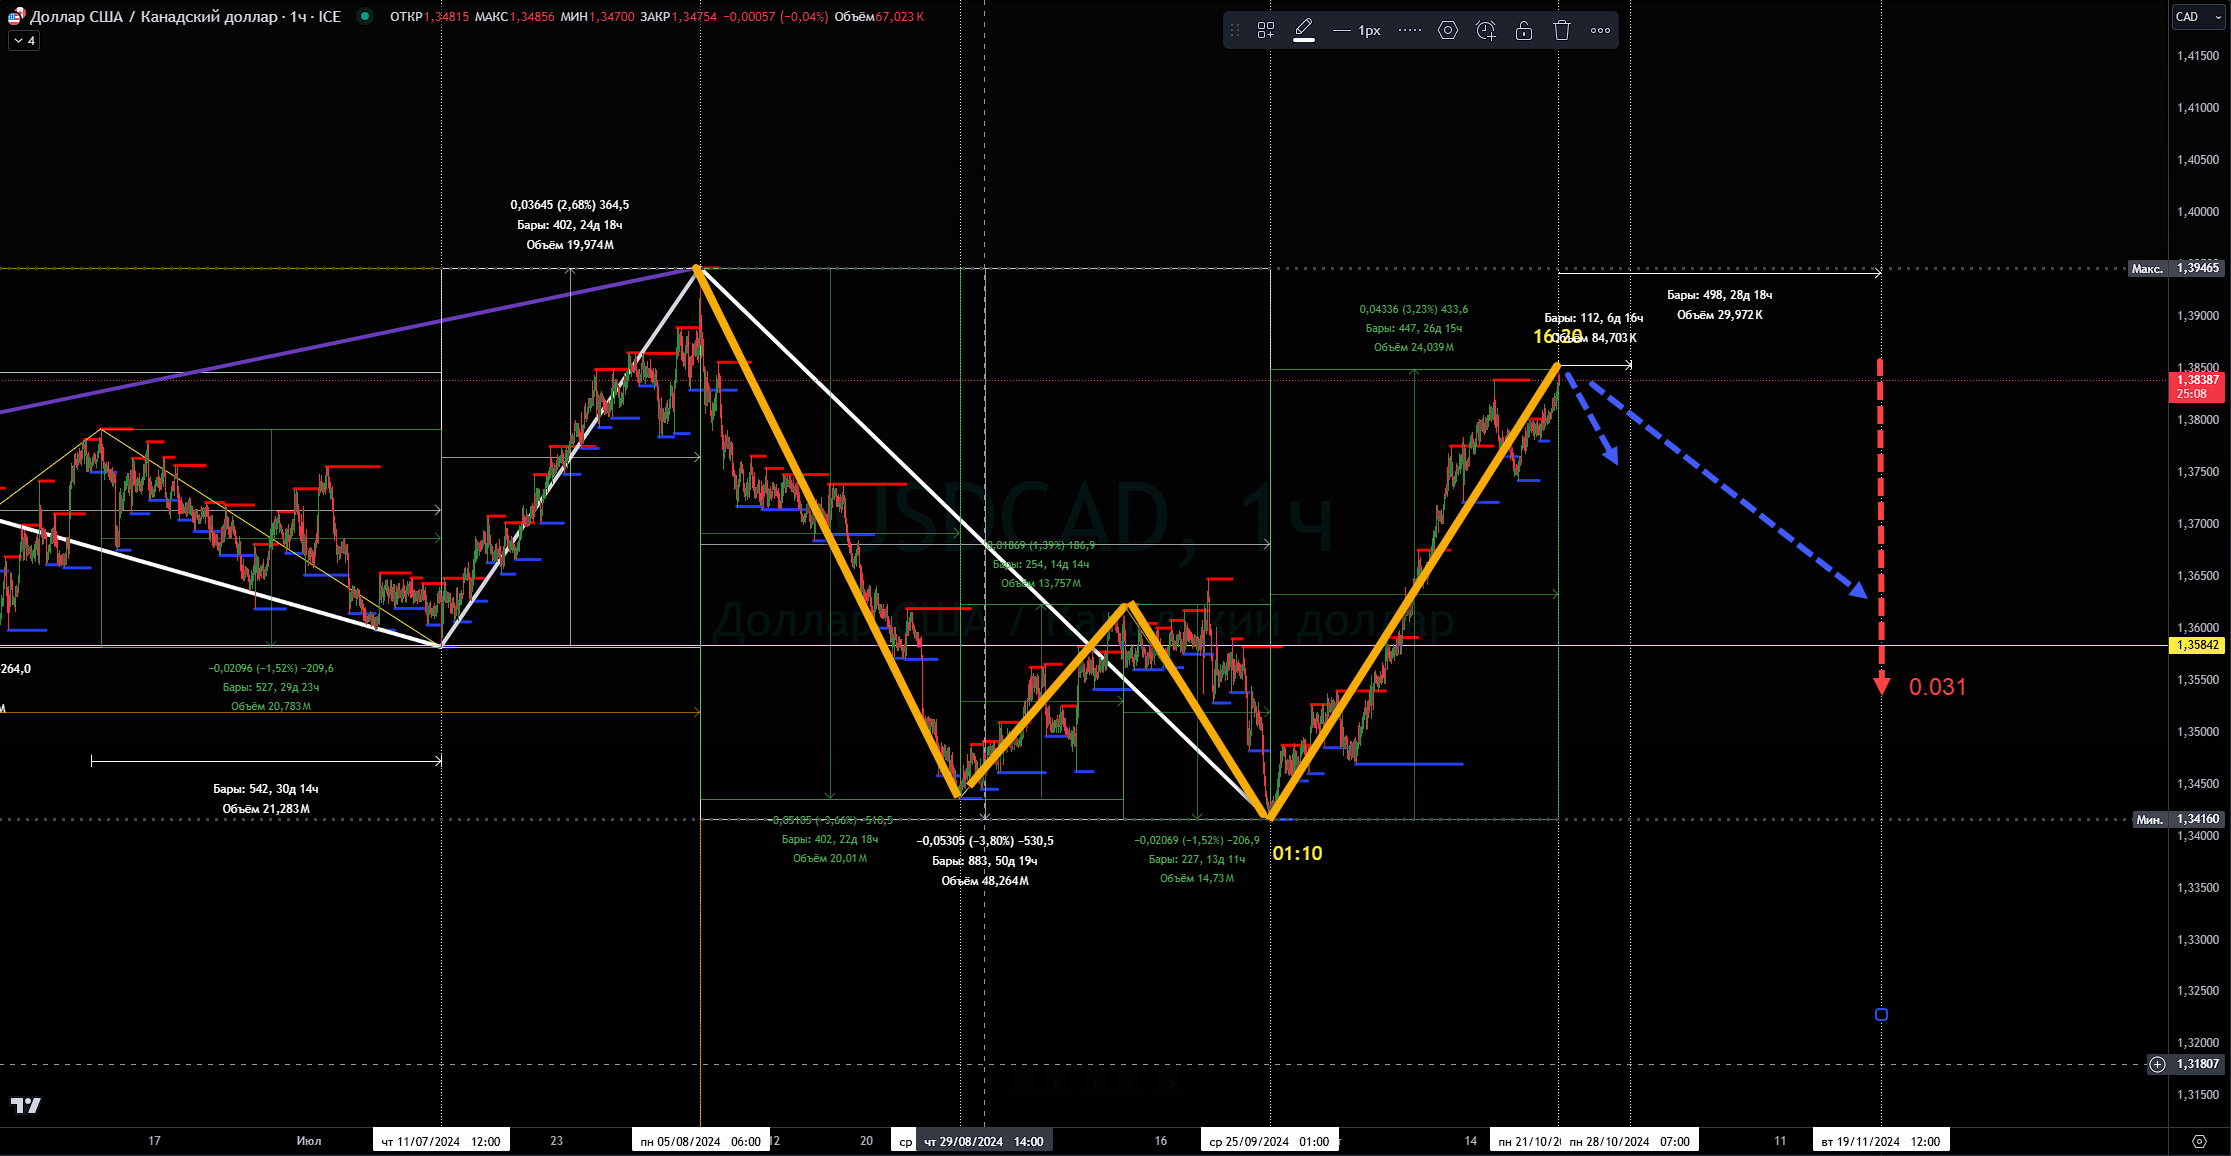2231x1156 pixels.
Task: Click the Объём 29,972 K label
Action: pos(1720,315)
